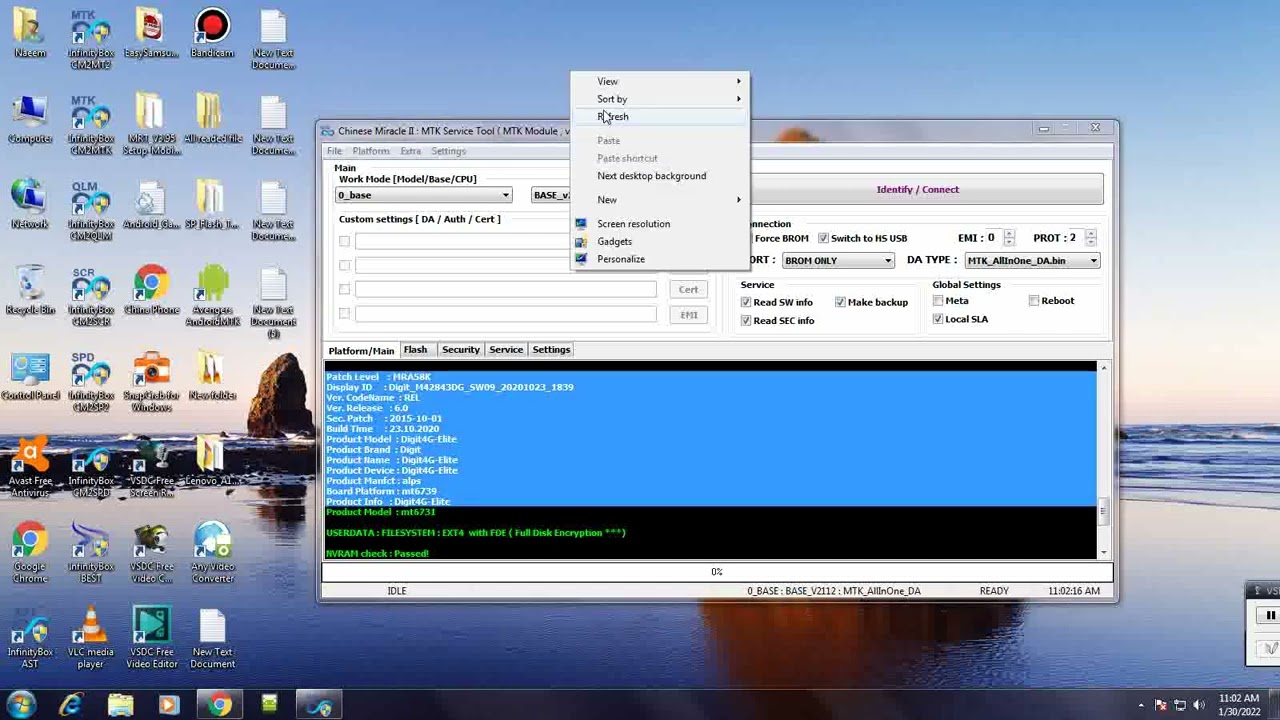Open the Recycle Bin desktop icon

30,291
